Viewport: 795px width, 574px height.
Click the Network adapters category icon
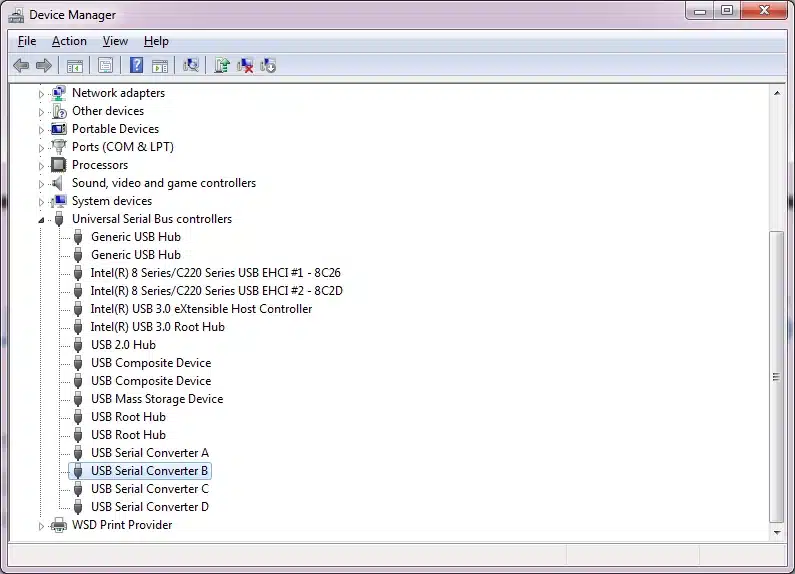59,93
